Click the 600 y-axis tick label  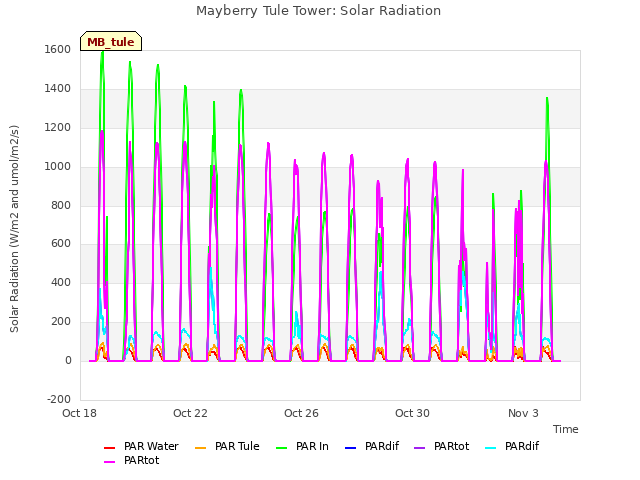coord(61,244)
